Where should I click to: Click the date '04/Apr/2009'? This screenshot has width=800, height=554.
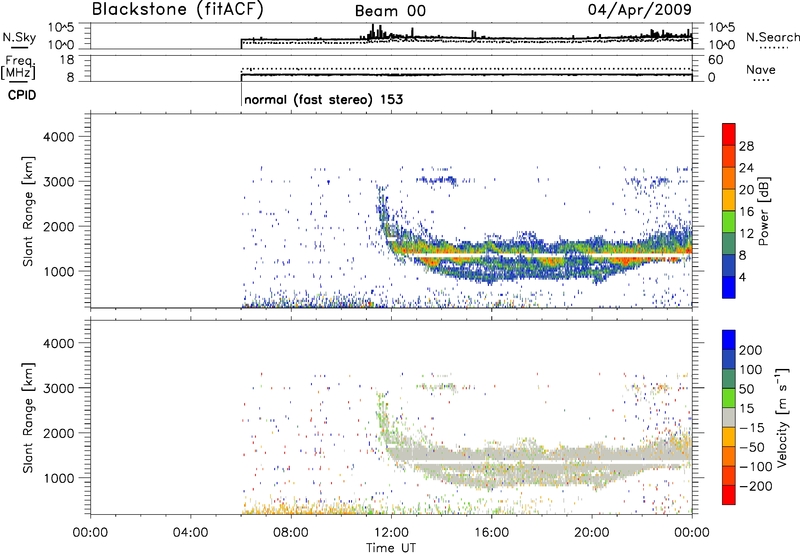click(639, 9)
